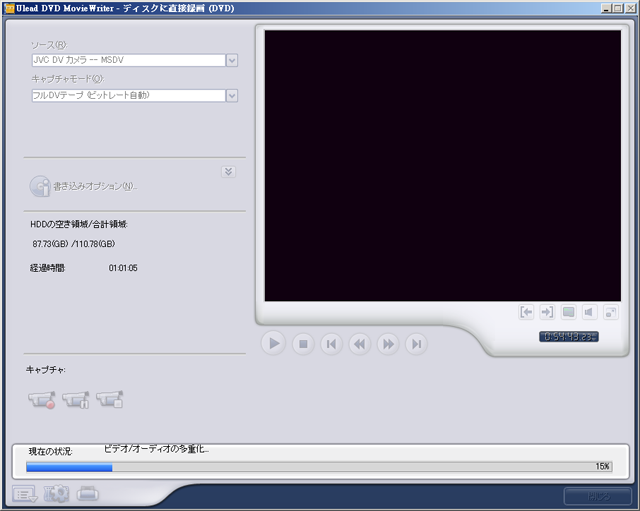Click the キャプチャ: section label
Viewport: 640px width, 511px height.
point(46,370)
